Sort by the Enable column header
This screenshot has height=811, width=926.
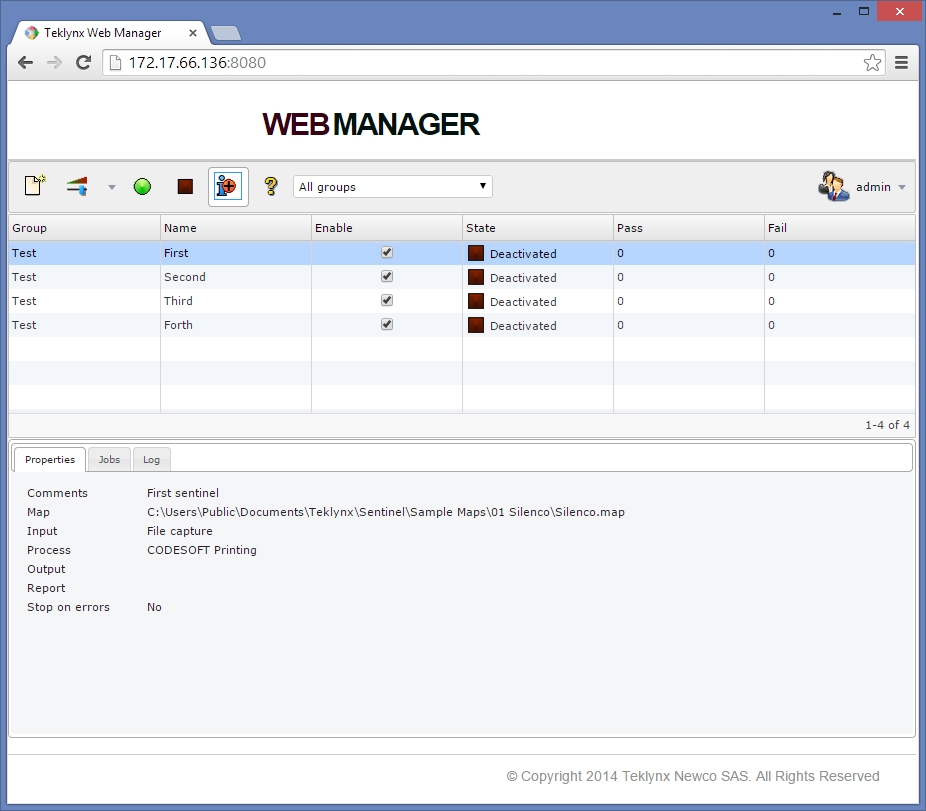tap(387, 228)
